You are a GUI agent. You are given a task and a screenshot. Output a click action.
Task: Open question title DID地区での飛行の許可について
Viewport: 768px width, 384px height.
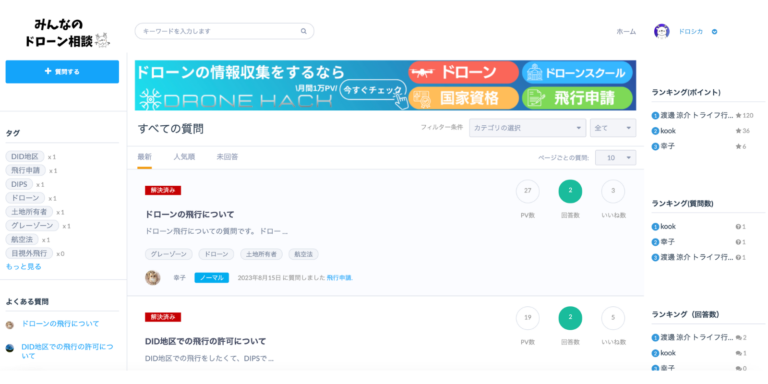click(206, 341)
